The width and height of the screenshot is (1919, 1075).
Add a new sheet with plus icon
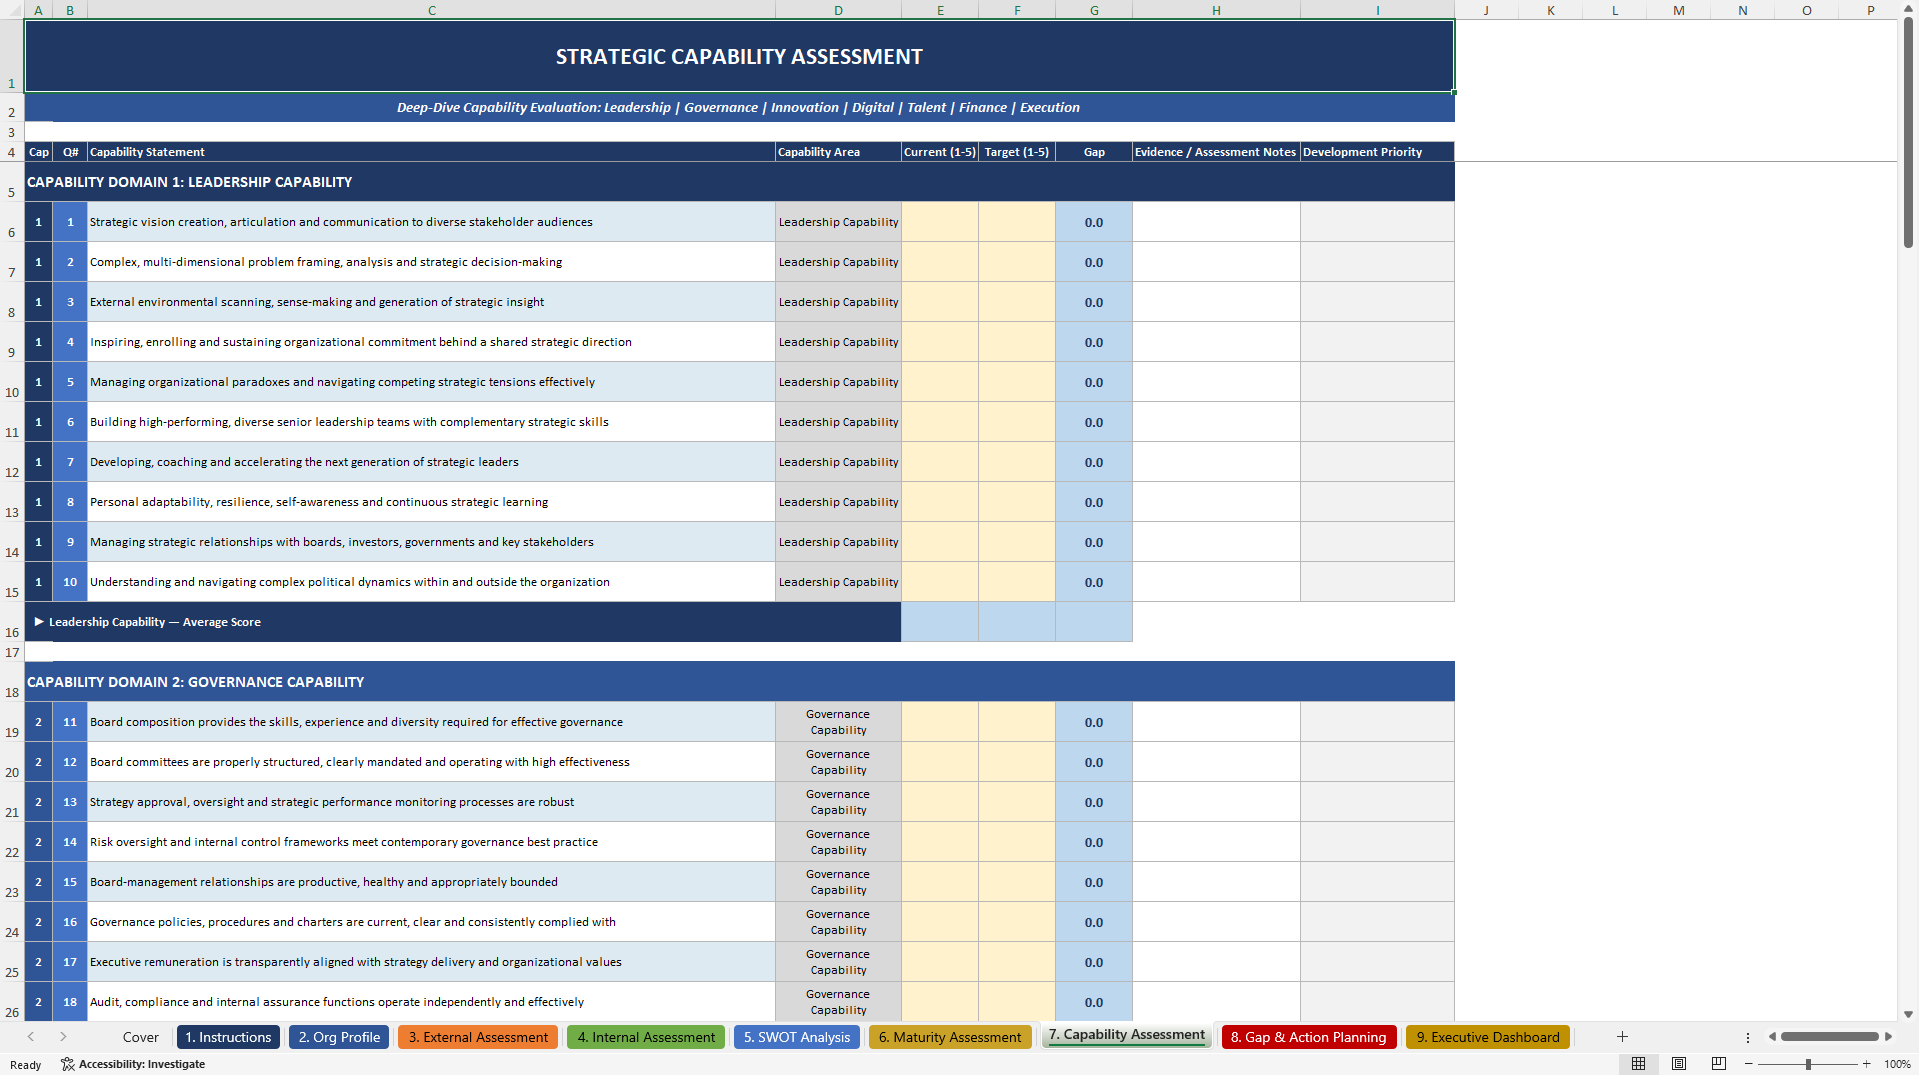[1622, 1037]
